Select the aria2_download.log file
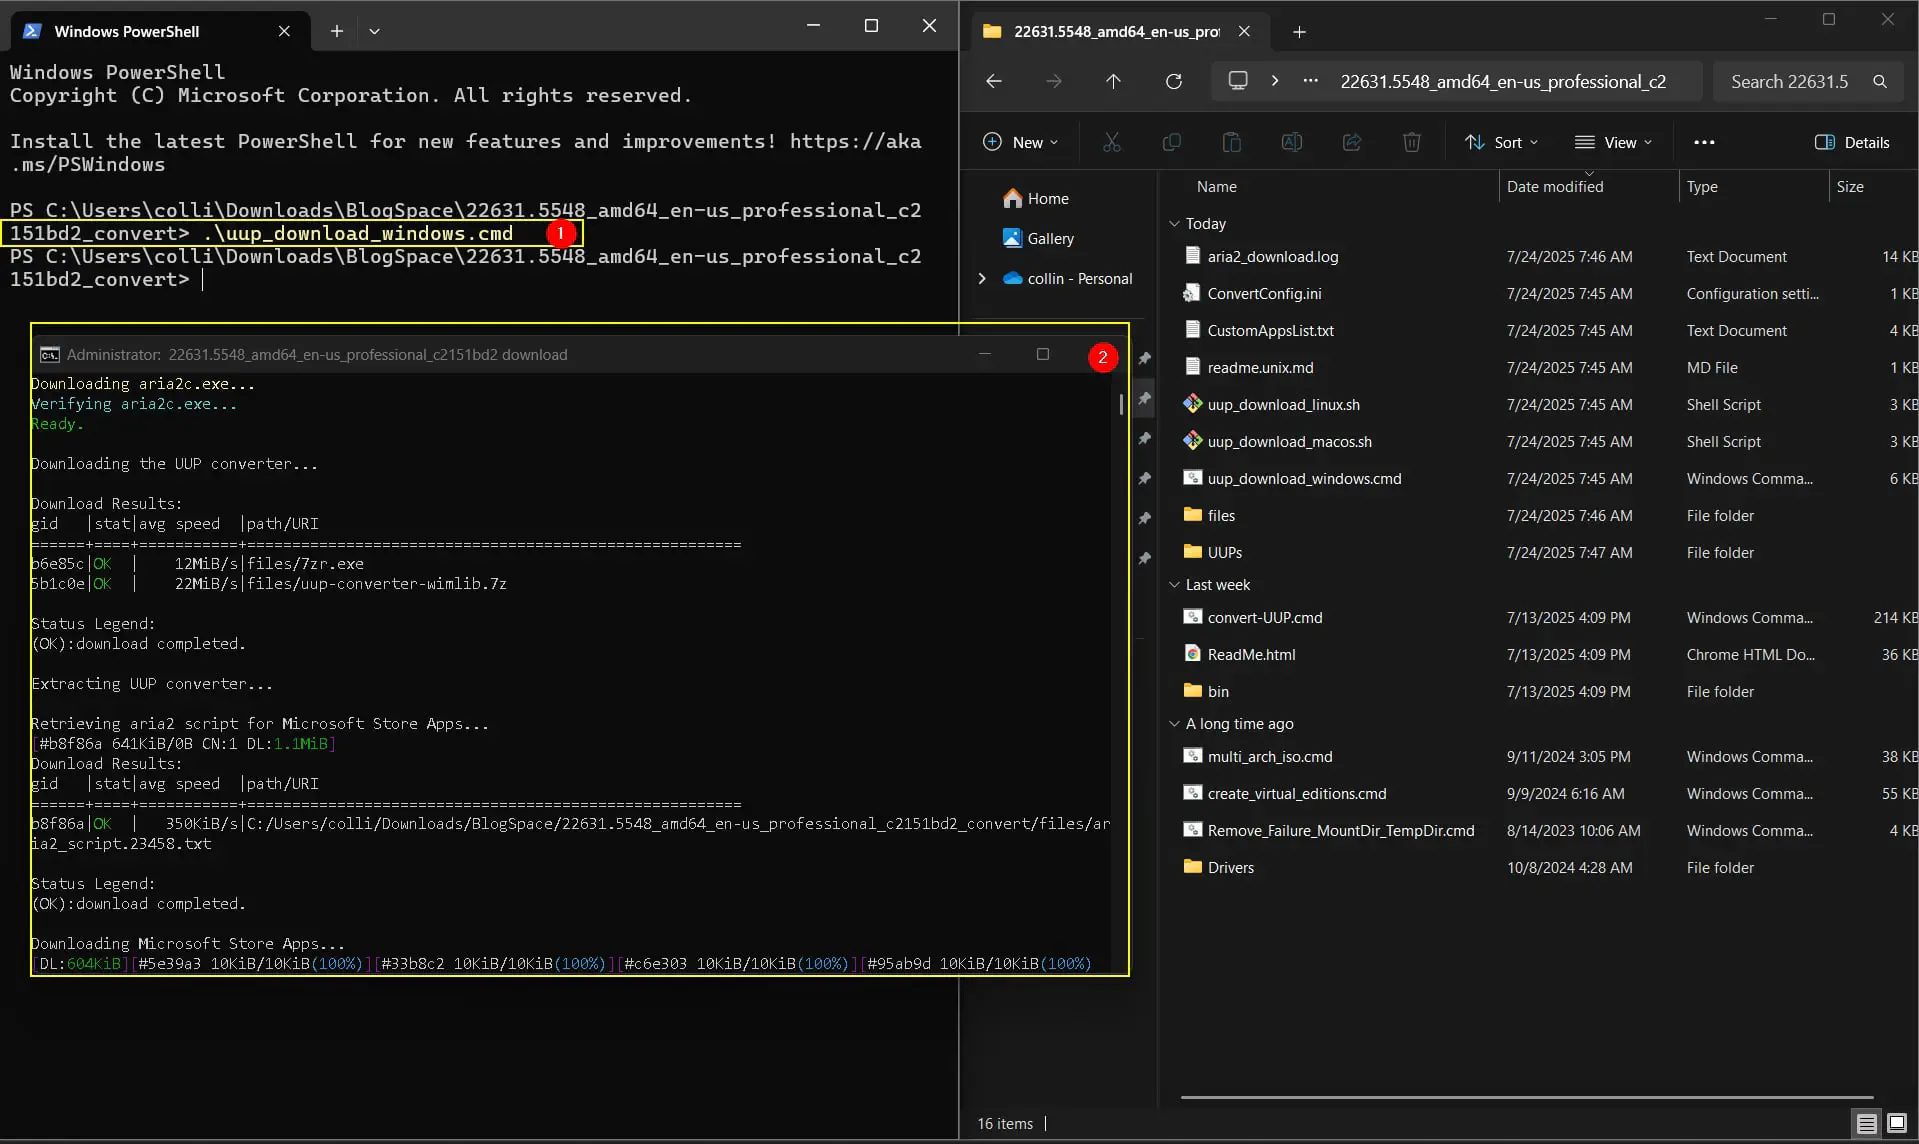 point(1272,256)
